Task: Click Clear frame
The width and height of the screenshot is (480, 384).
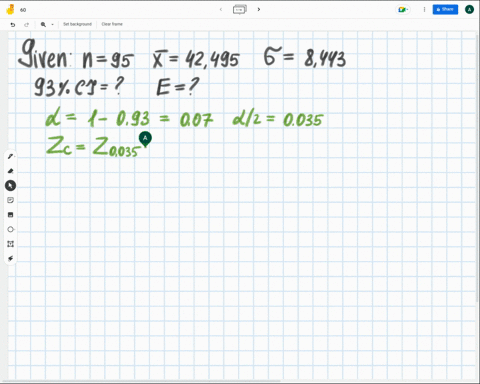Action: pos(112,24)
